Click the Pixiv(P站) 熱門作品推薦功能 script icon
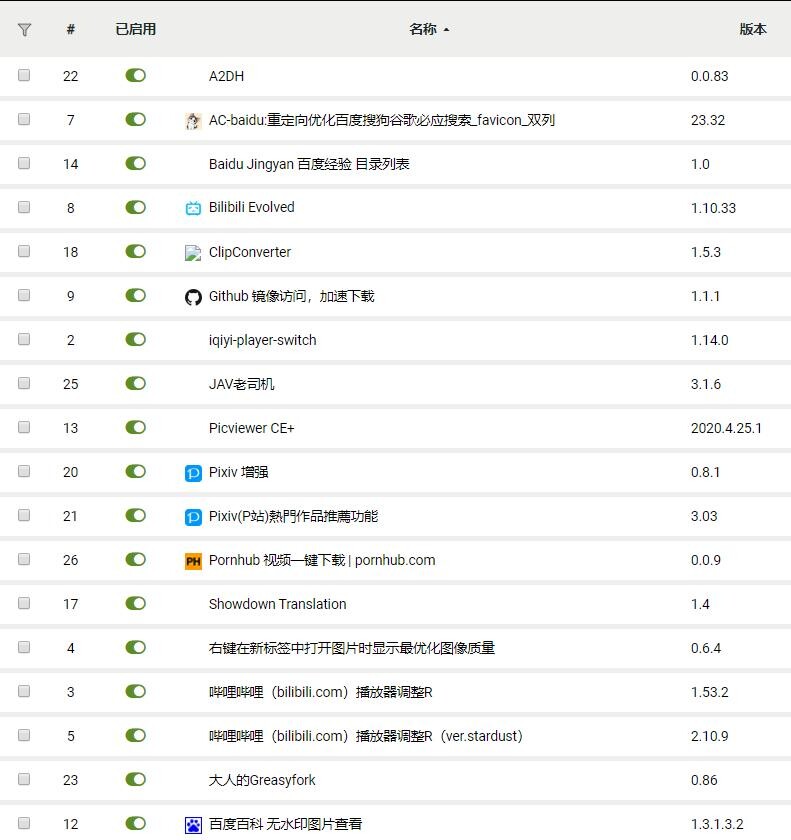Image resolution: width=791 pixels, height=840 pixels. (193, 517)
